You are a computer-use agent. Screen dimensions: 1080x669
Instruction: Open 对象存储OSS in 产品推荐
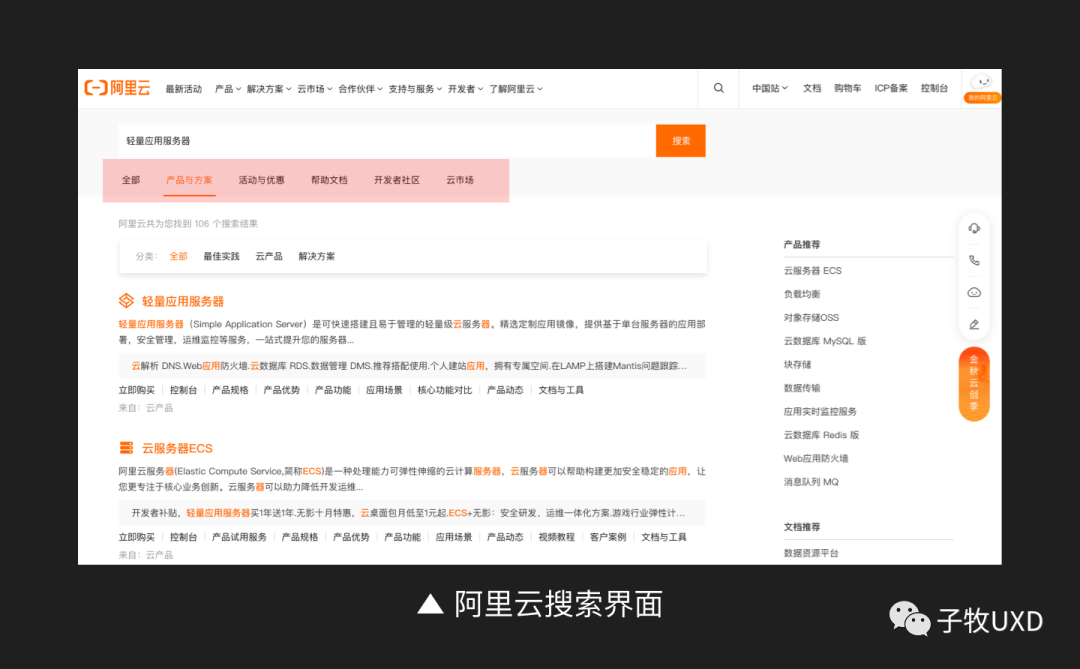[811, 318]
